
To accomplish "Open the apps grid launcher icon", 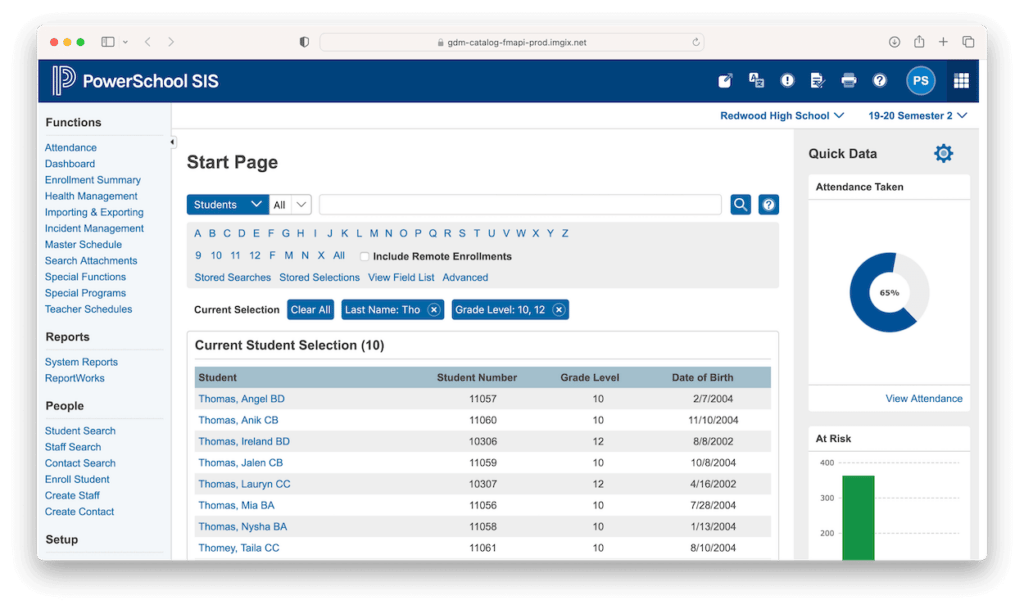I will (x=961, y=80).
